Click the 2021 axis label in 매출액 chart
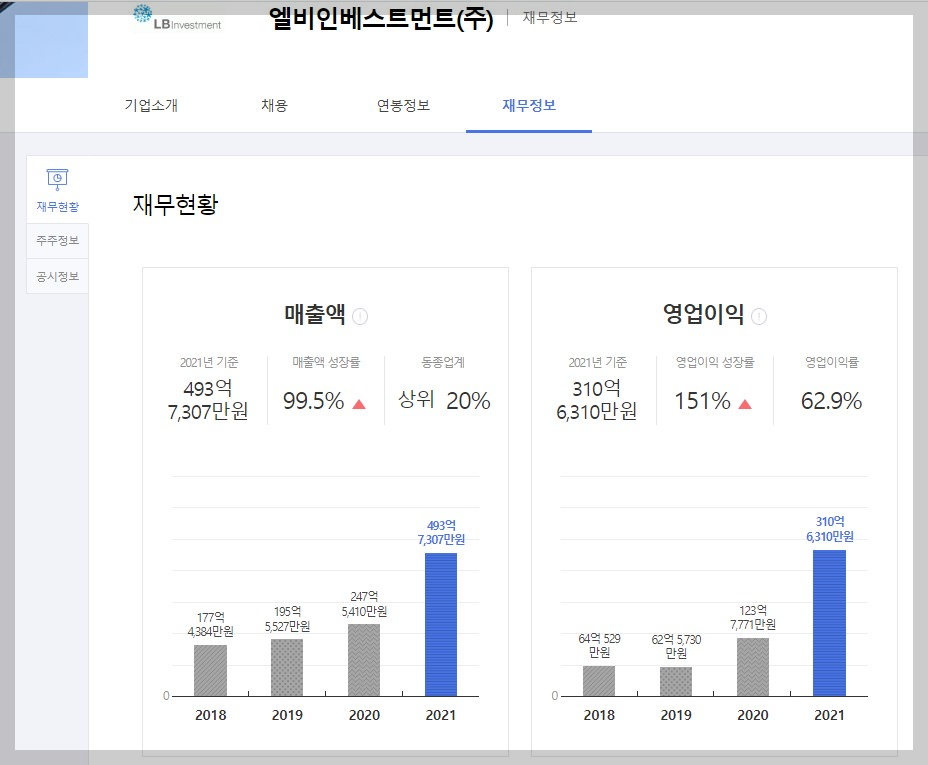Viewport: 928px width, 765px height. tap(441, 715)
